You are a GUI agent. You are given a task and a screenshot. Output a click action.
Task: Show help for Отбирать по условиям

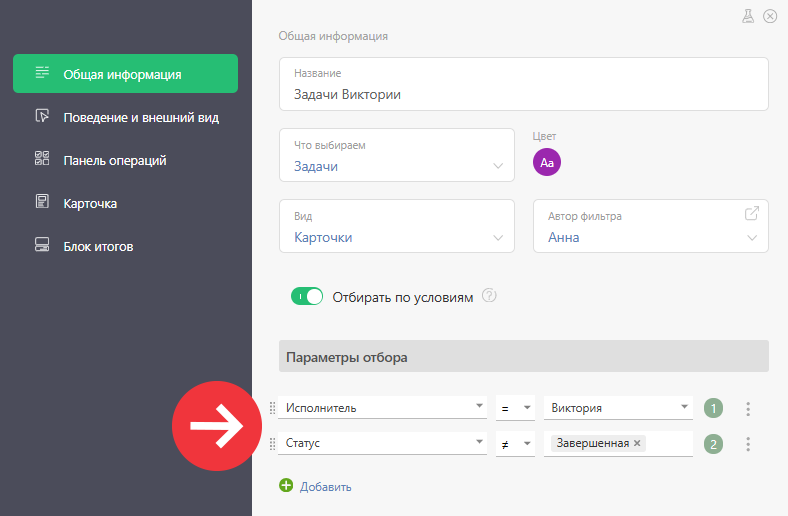click(489, 295)
